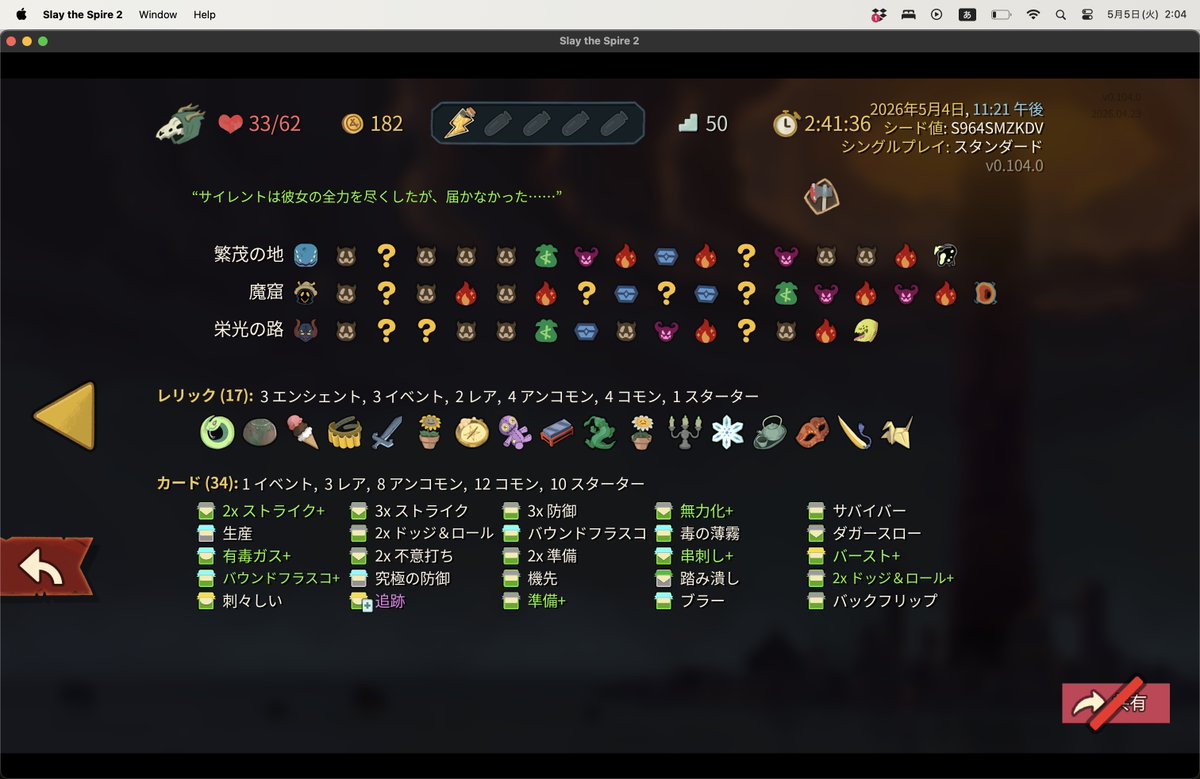
Task: Click the hooded ancient icon in 魔窟 row
Action: [x=306, y=293]
